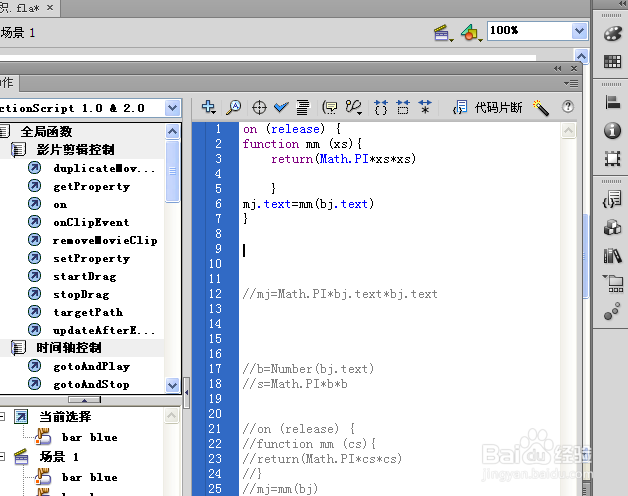Image resolution: width=628 pixels, height=496 pixels.
Task: Open the Info panel icon
Action: click(612, 130)
